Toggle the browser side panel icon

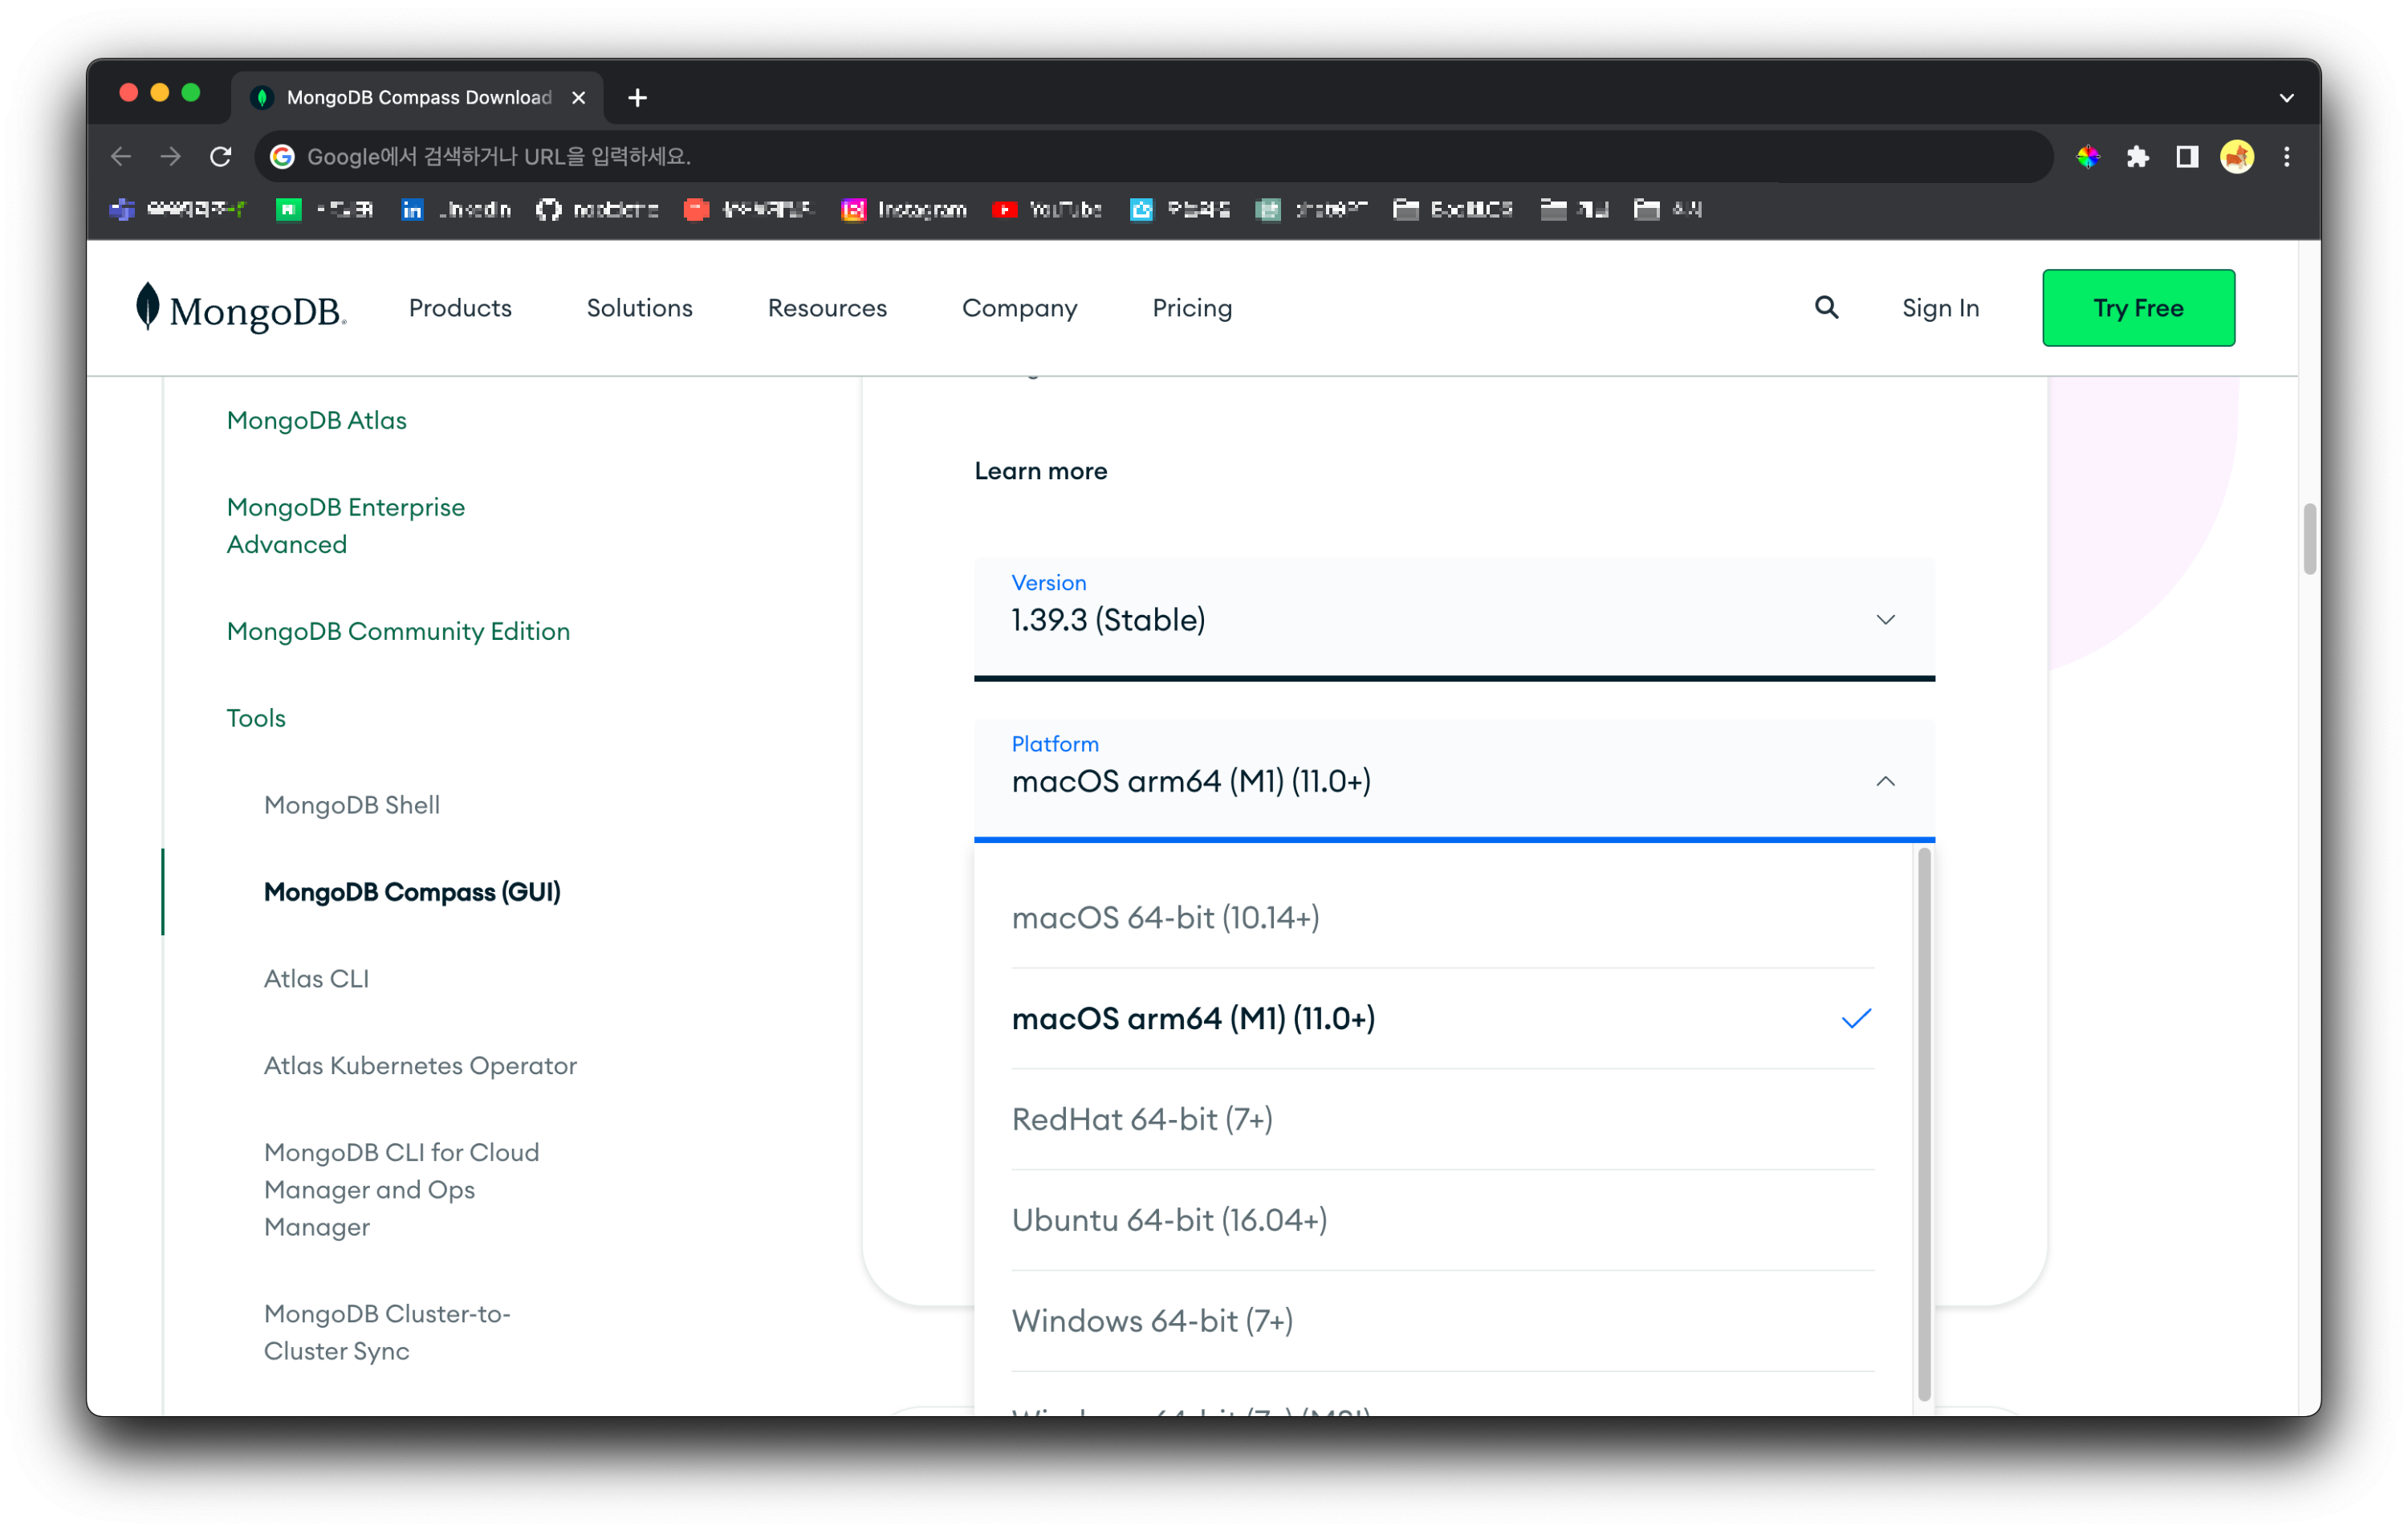click(x=2187, y=157)
